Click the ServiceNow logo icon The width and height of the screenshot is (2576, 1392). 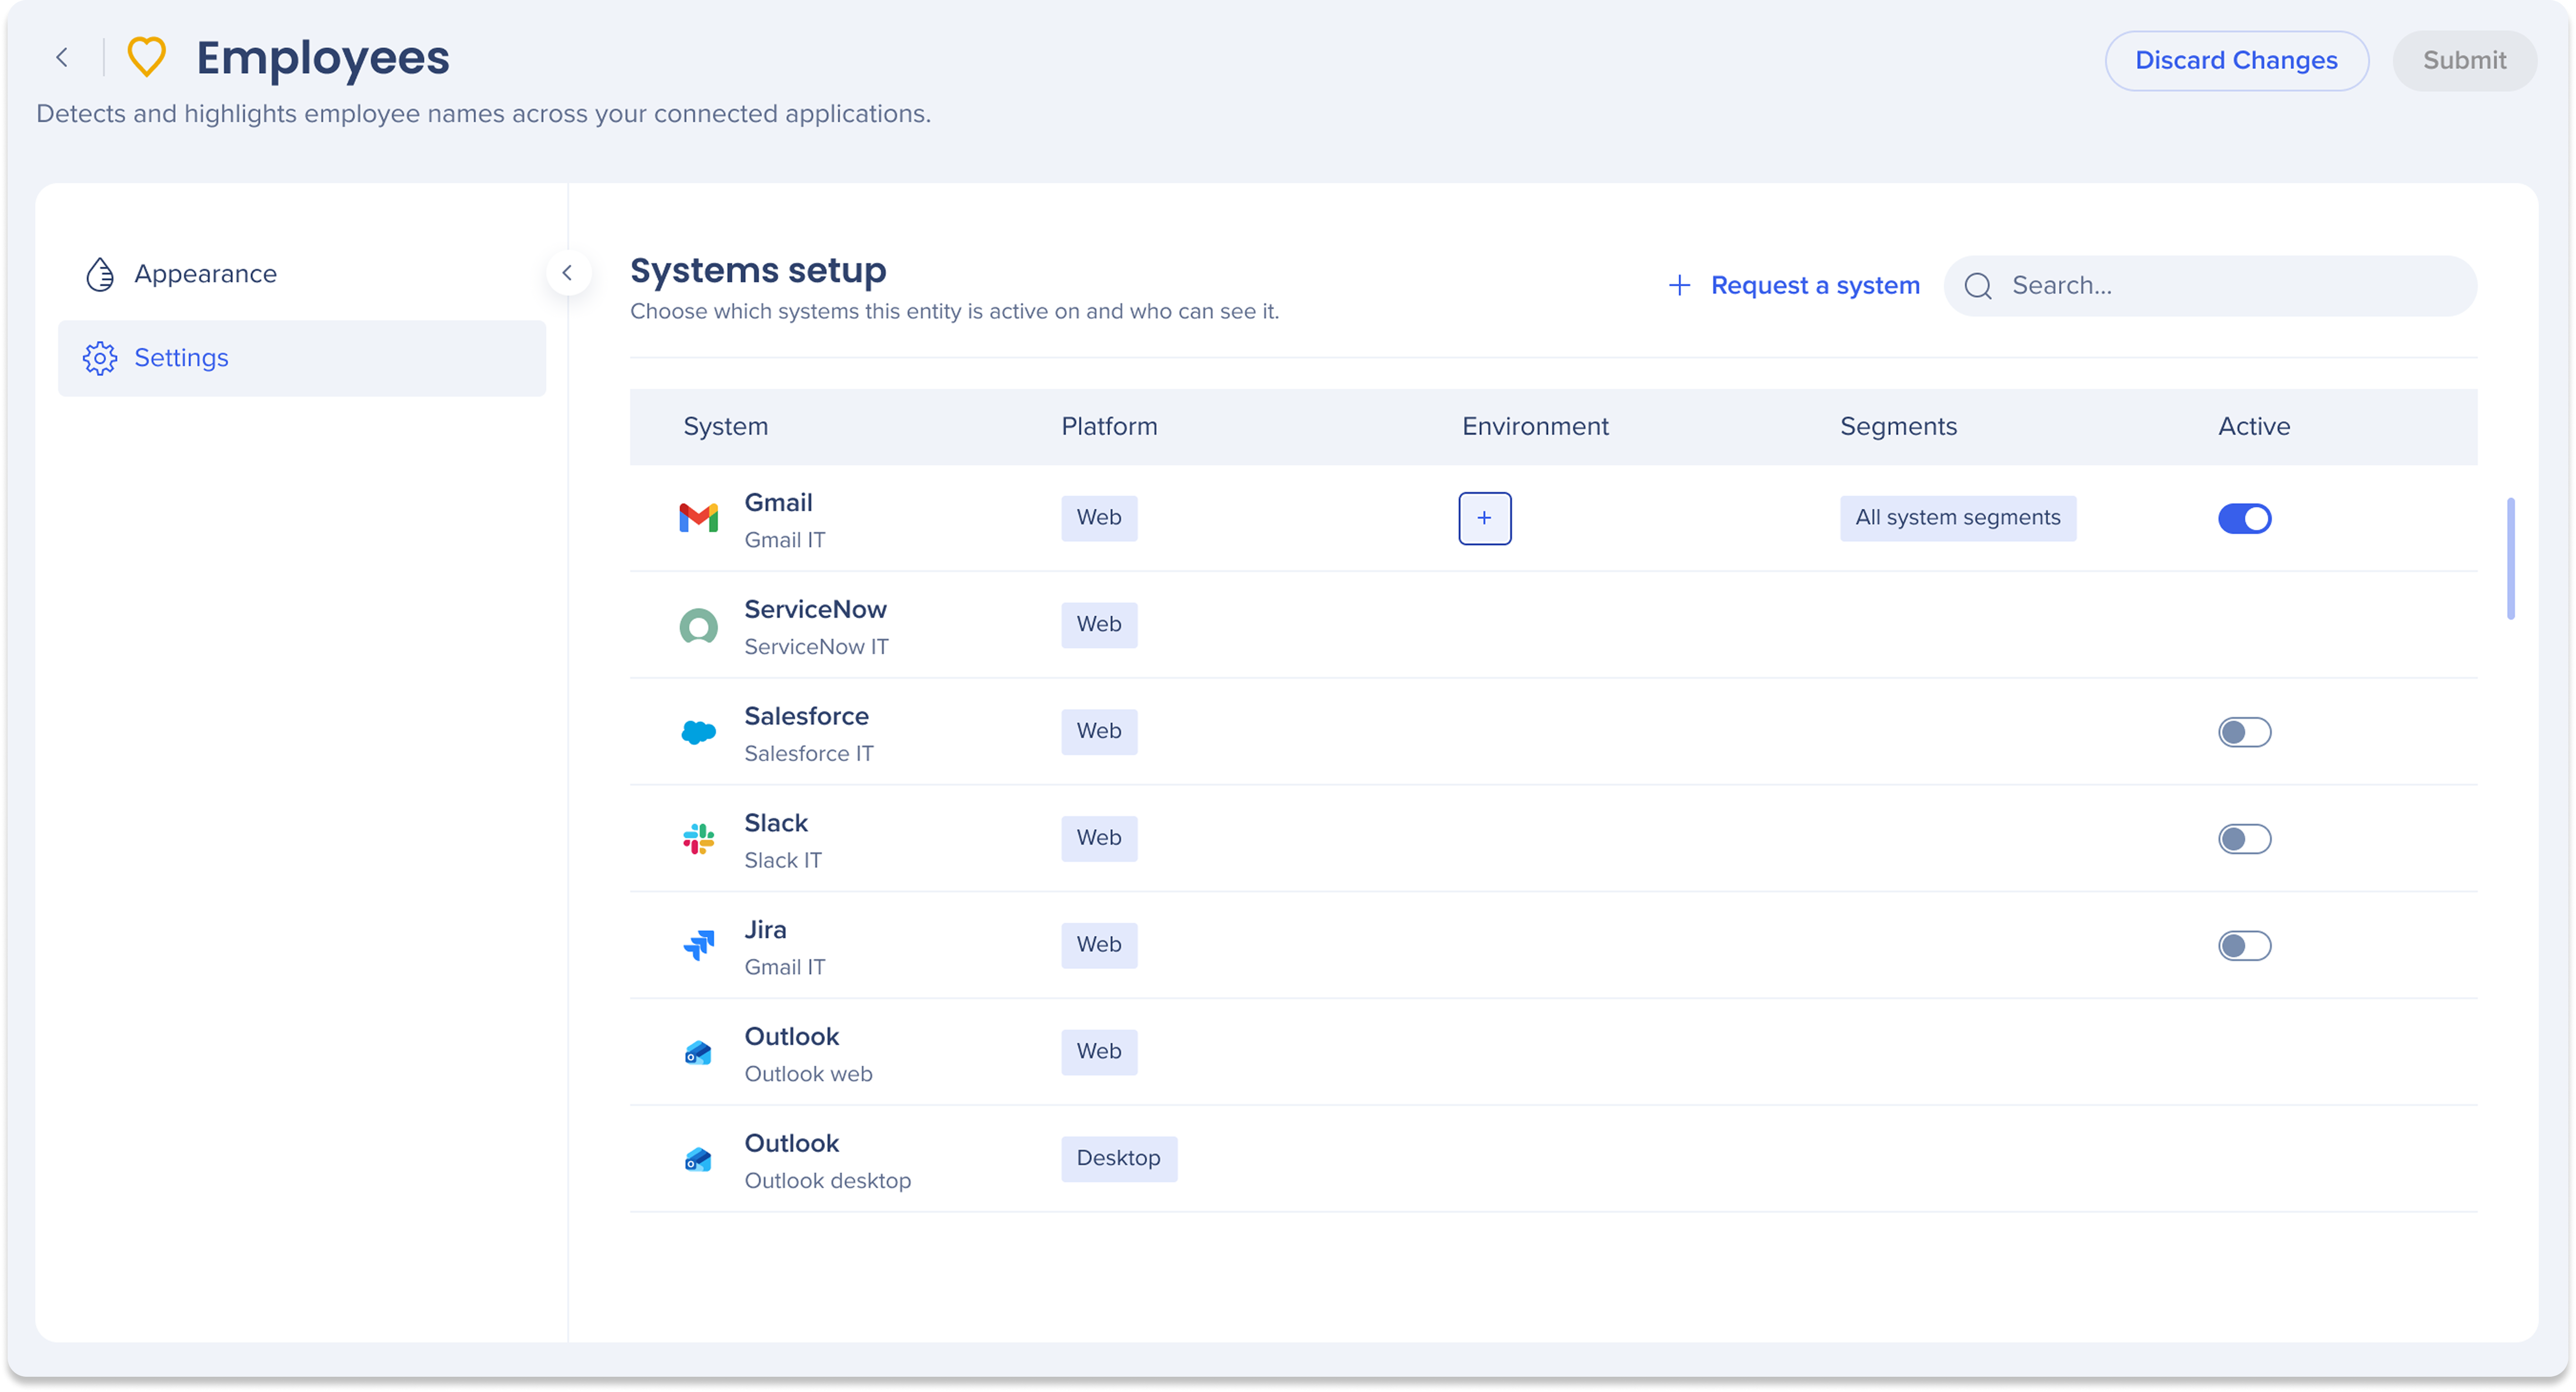[x=699, y=626]
